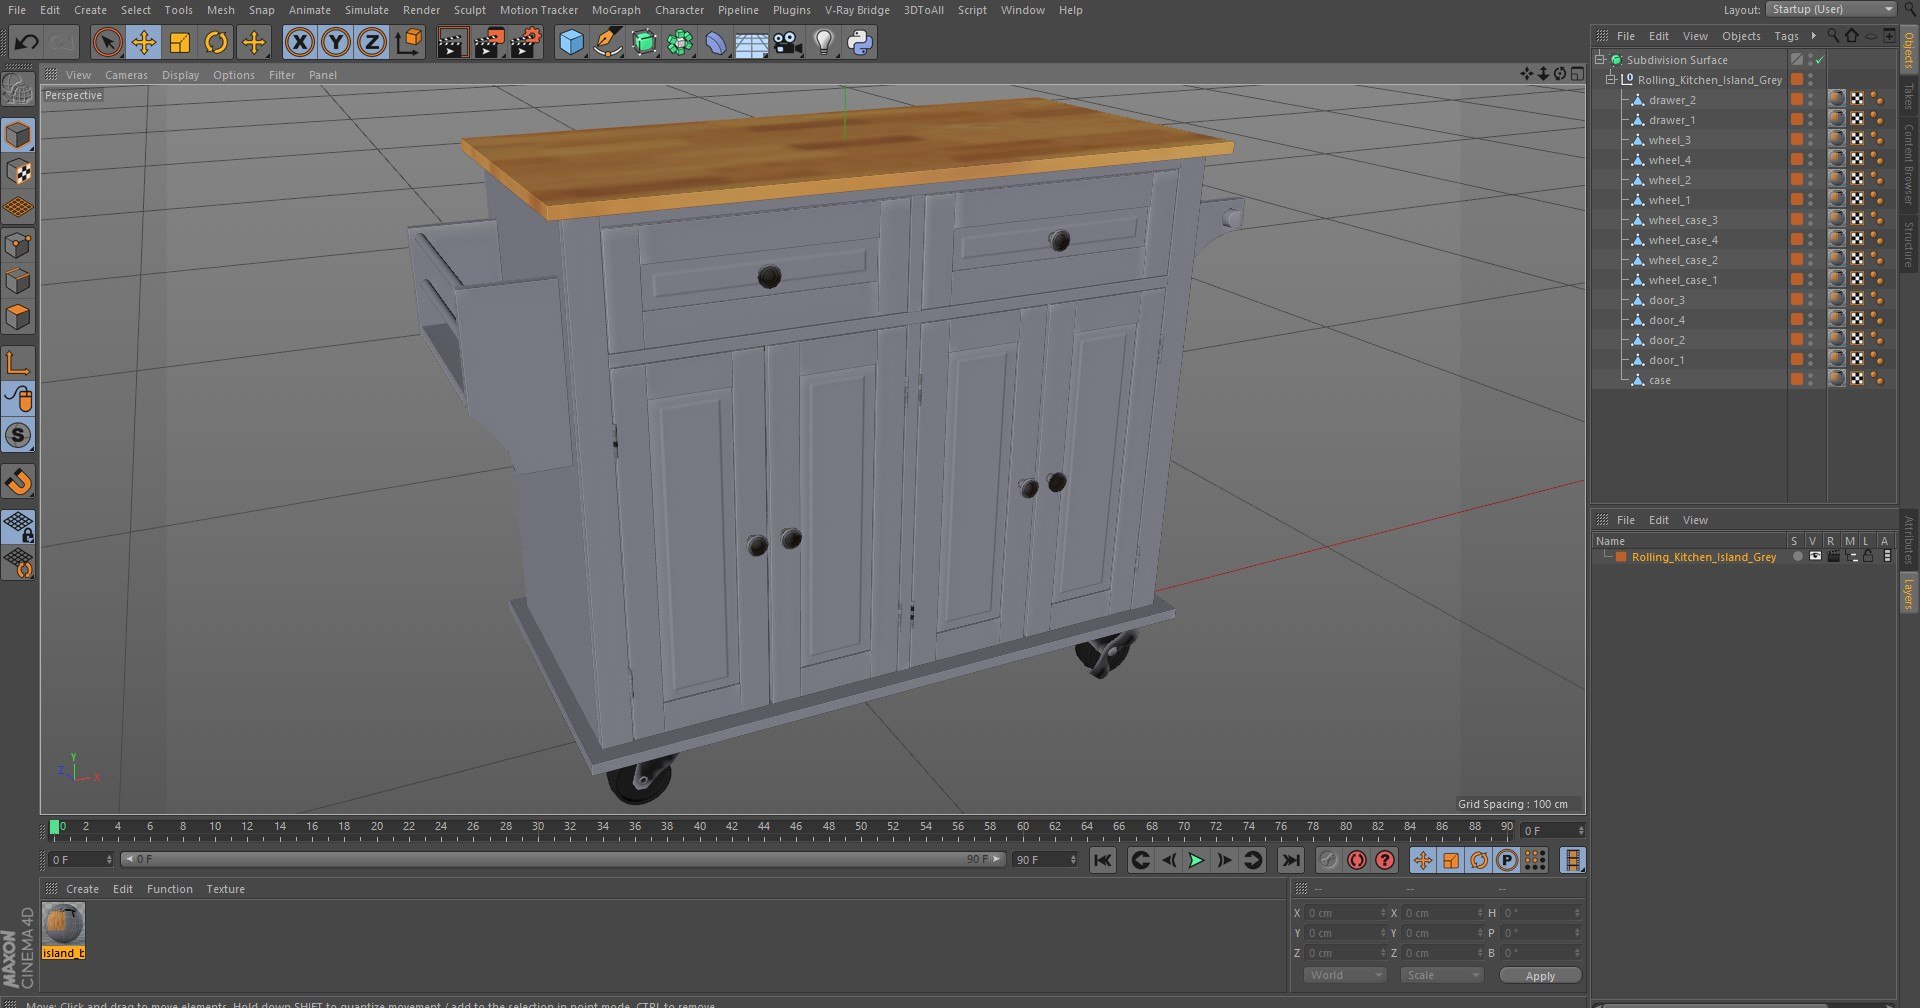Select the Move tool in top toolbar
Image resolution: width=1920 pixels, height=1008 pixels.
point(144,42)
